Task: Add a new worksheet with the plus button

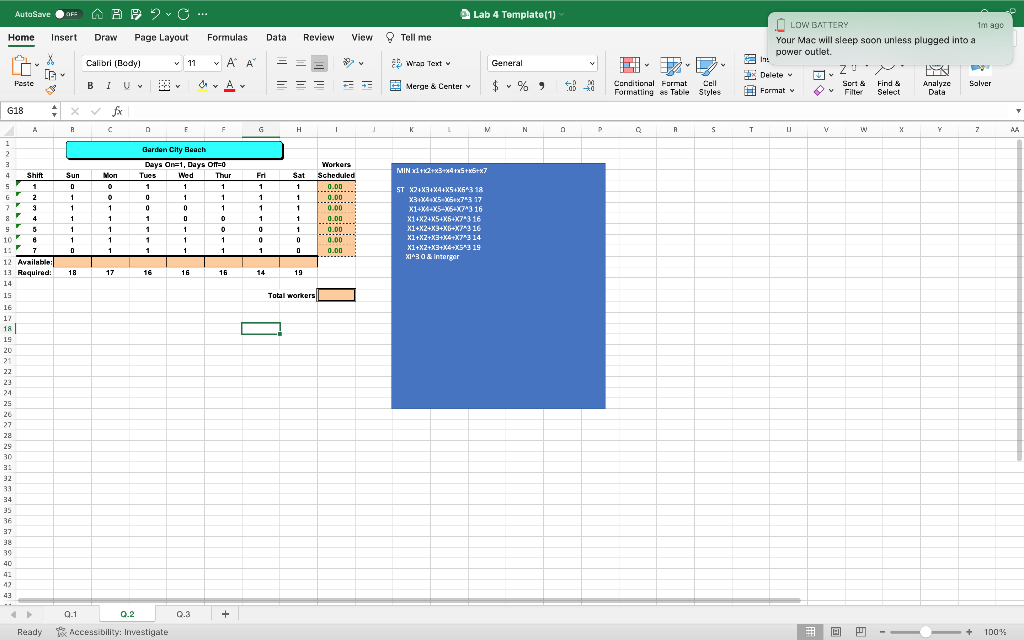Action: point(224,613)
